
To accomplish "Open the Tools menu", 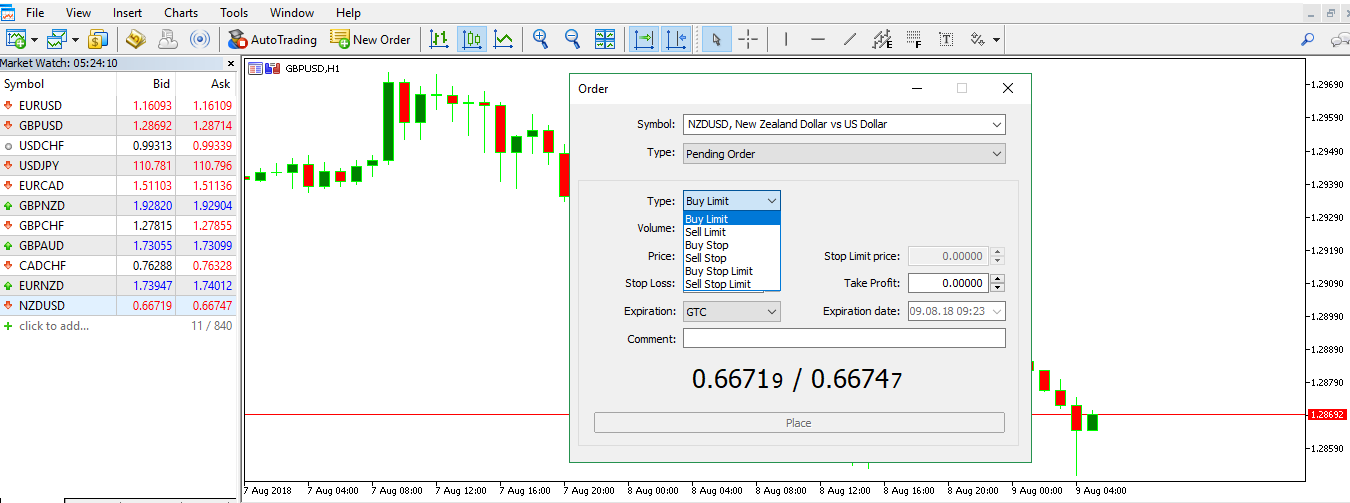I will pos(234,13).
